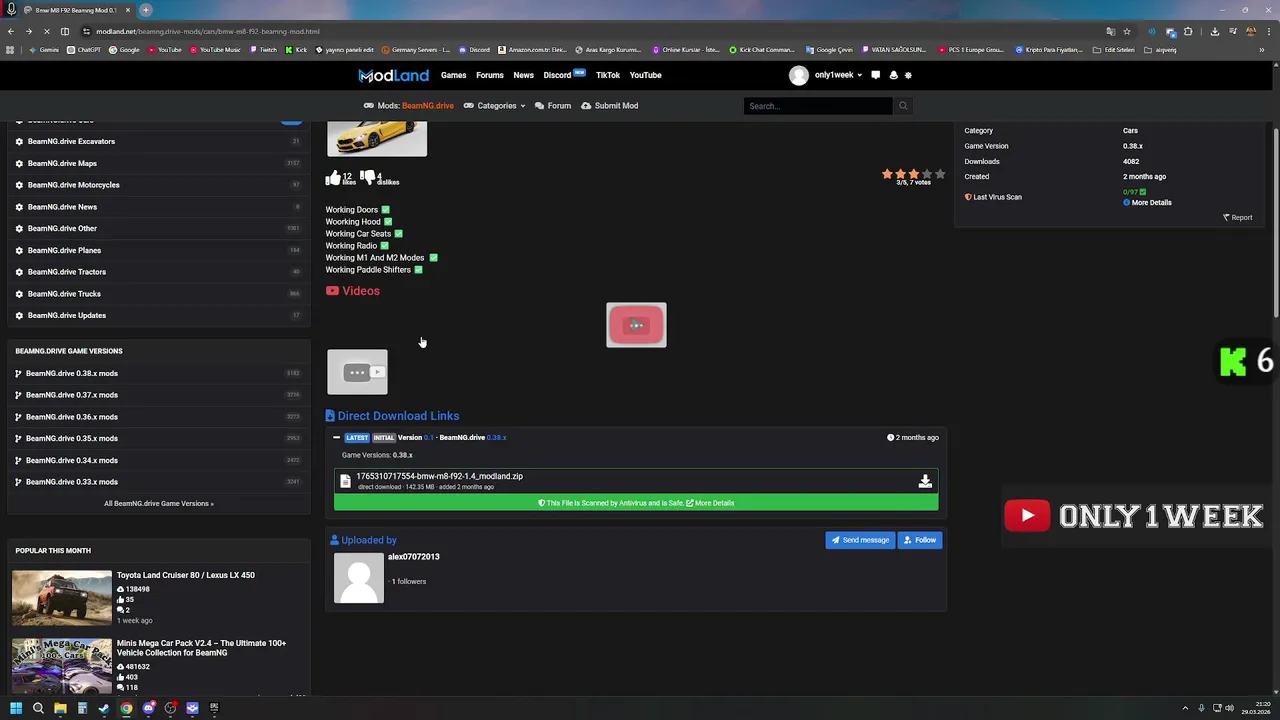
Task: Open BeamNG.drive 0.38.x mods version
Action: [x=71, y=373]
